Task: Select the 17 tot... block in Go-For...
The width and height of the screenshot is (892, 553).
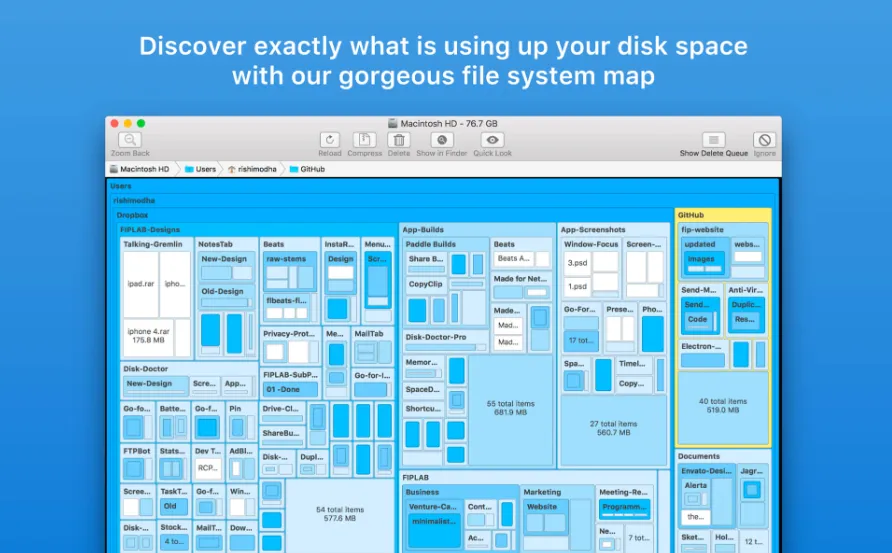Action: 581,340
